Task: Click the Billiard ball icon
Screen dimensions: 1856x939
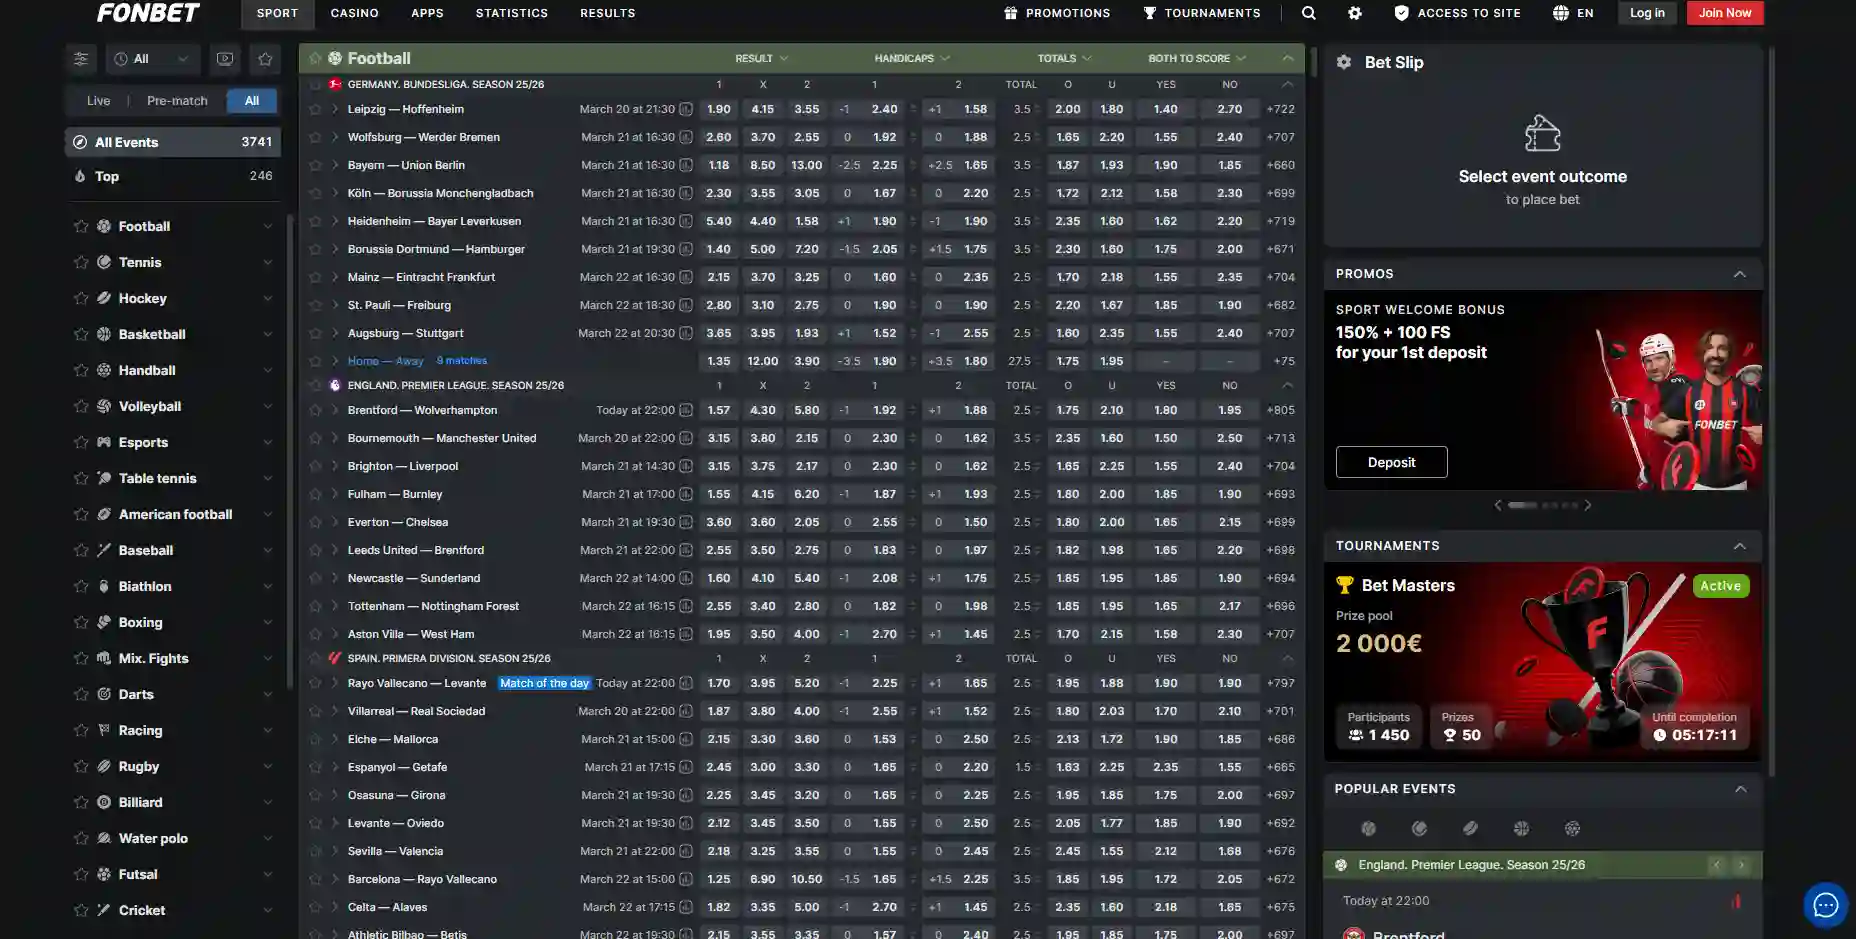Action: (x=104, y=802)
